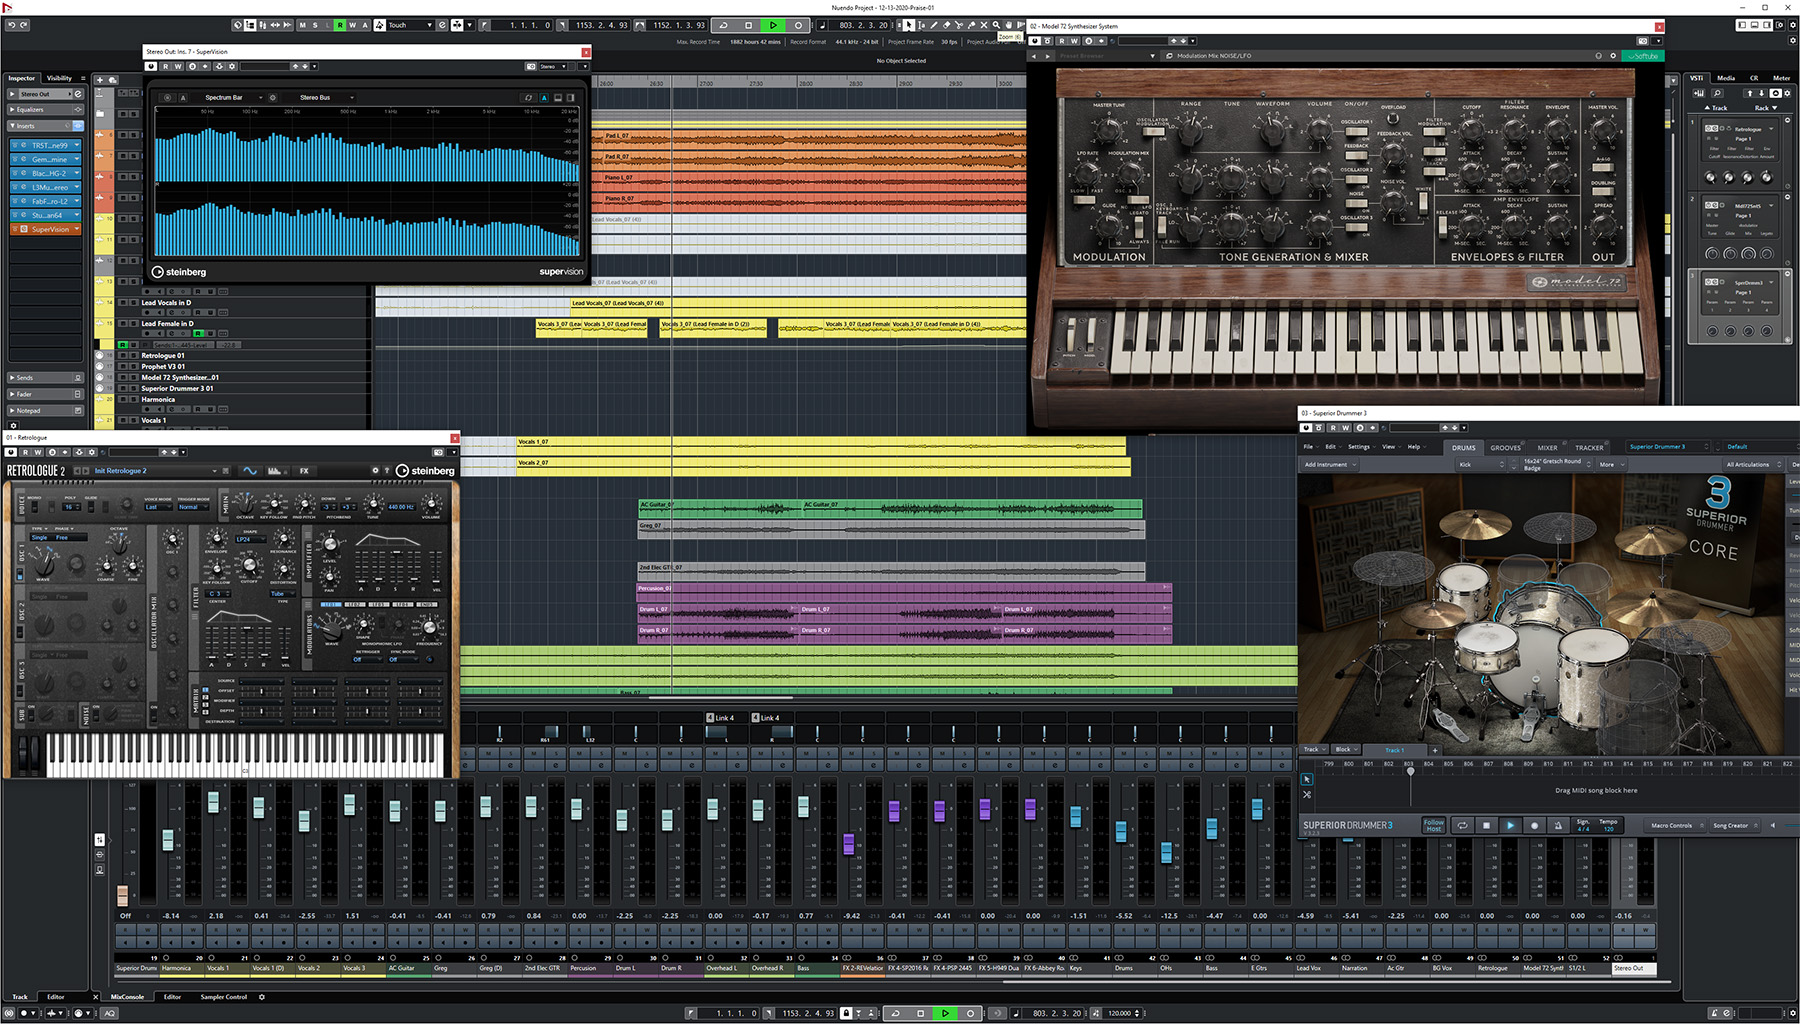Open the CR tab in right zone
This screenshot has width=1800, height=1024.
1754,78
